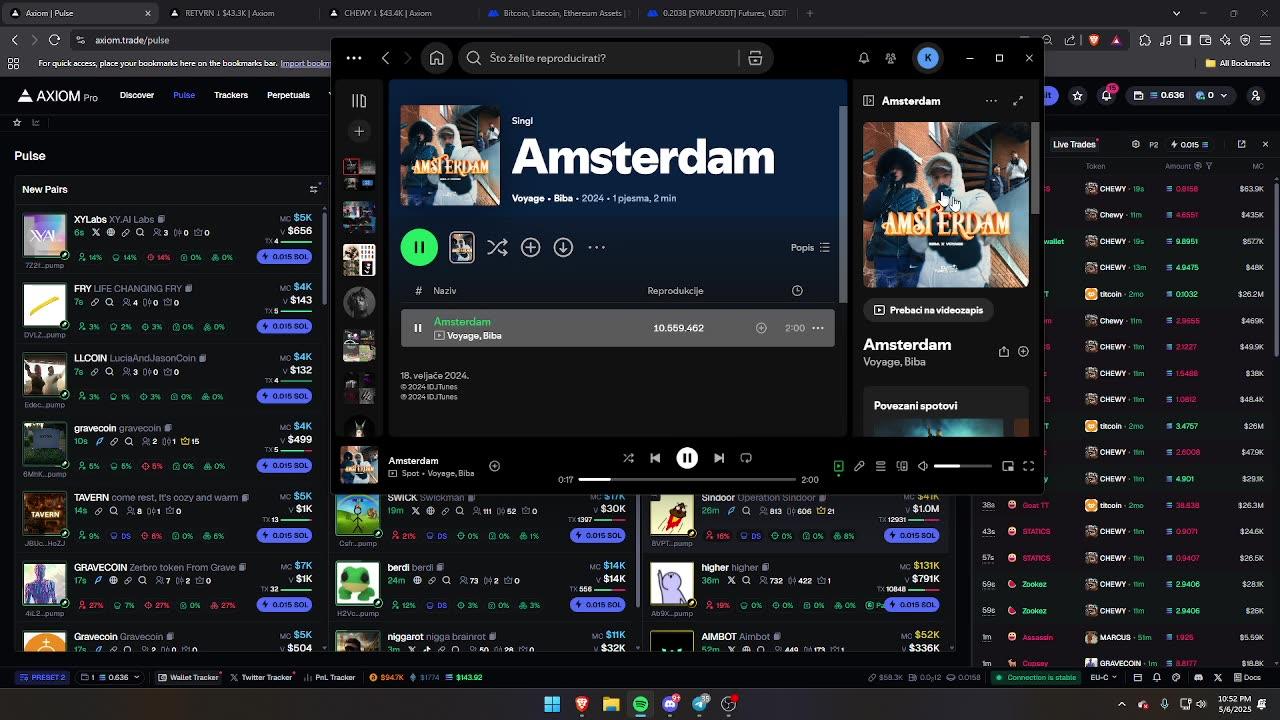Open the Amsterdam thumbnail in player bar
Viewport: 1280px width, 720px height.
[359, 466]
